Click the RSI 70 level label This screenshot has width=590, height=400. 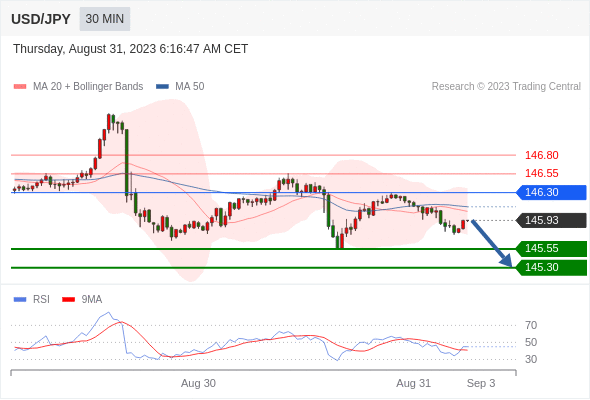pos(531,325)
